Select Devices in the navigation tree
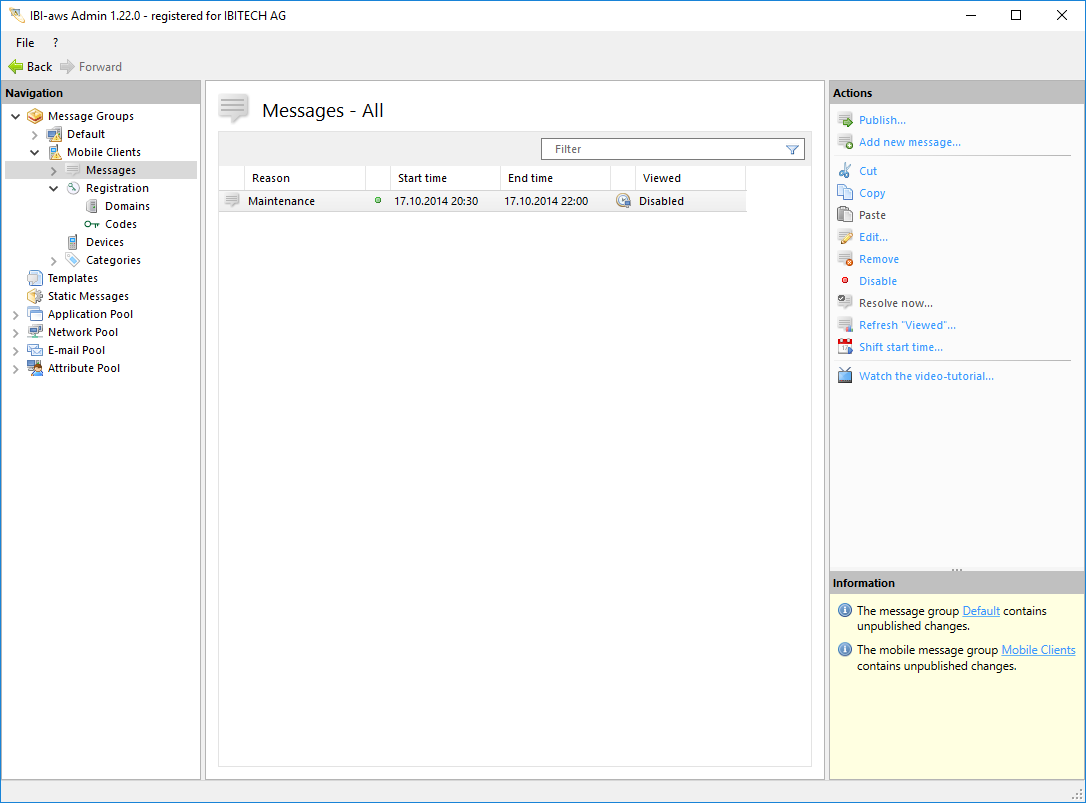 point(104,242)
